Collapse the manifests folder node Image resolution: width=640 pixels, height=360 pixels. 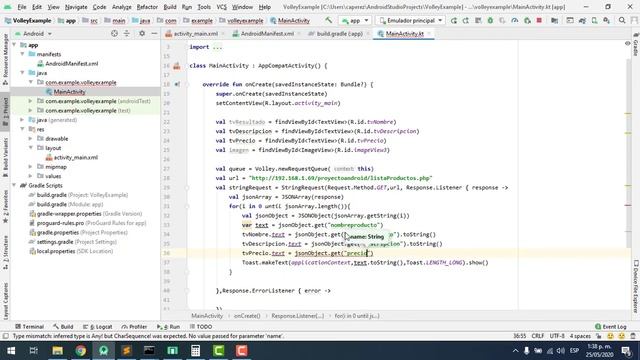(x=23, y=54)
